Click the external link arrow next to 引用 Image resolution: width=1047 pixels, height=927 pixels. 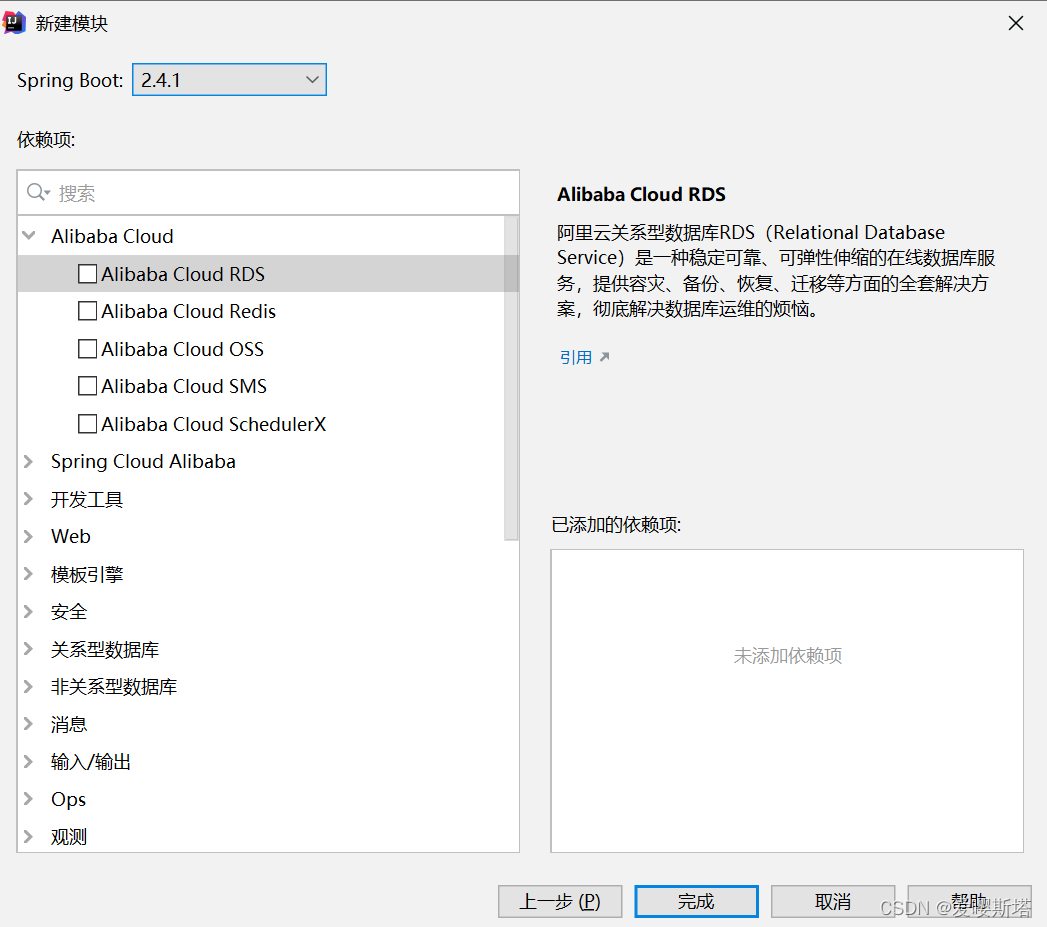(x=604, y=357)
